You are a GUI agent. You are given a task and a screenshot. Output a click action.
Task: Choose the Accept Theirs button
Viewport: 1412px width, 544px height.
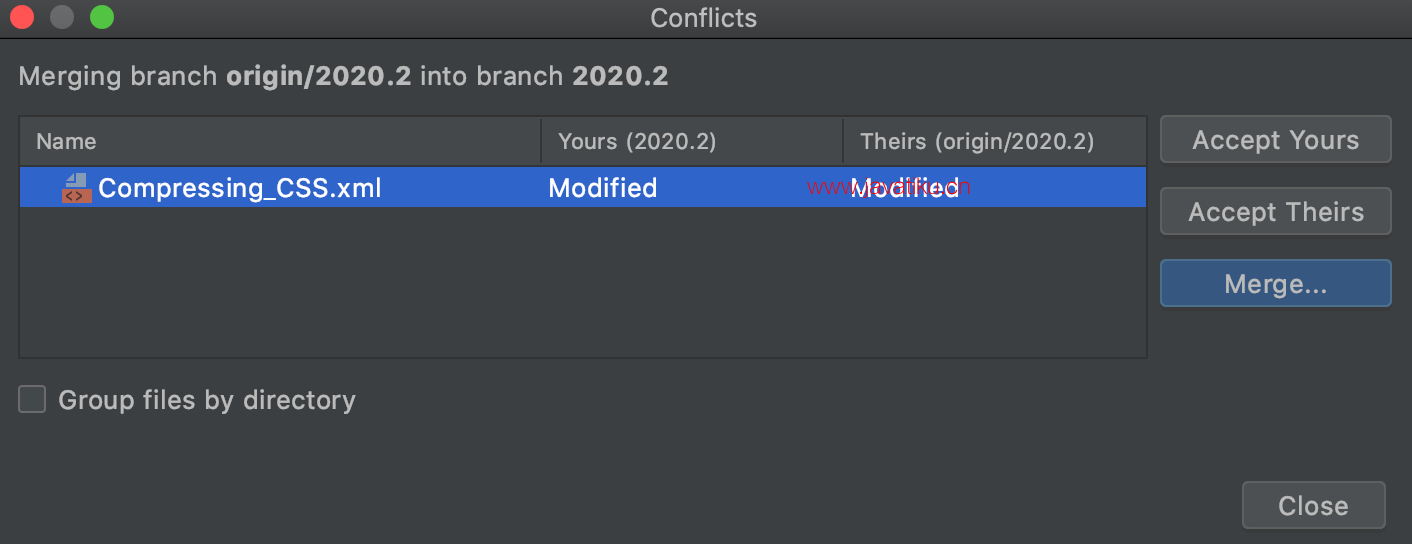pos(1275,212)
